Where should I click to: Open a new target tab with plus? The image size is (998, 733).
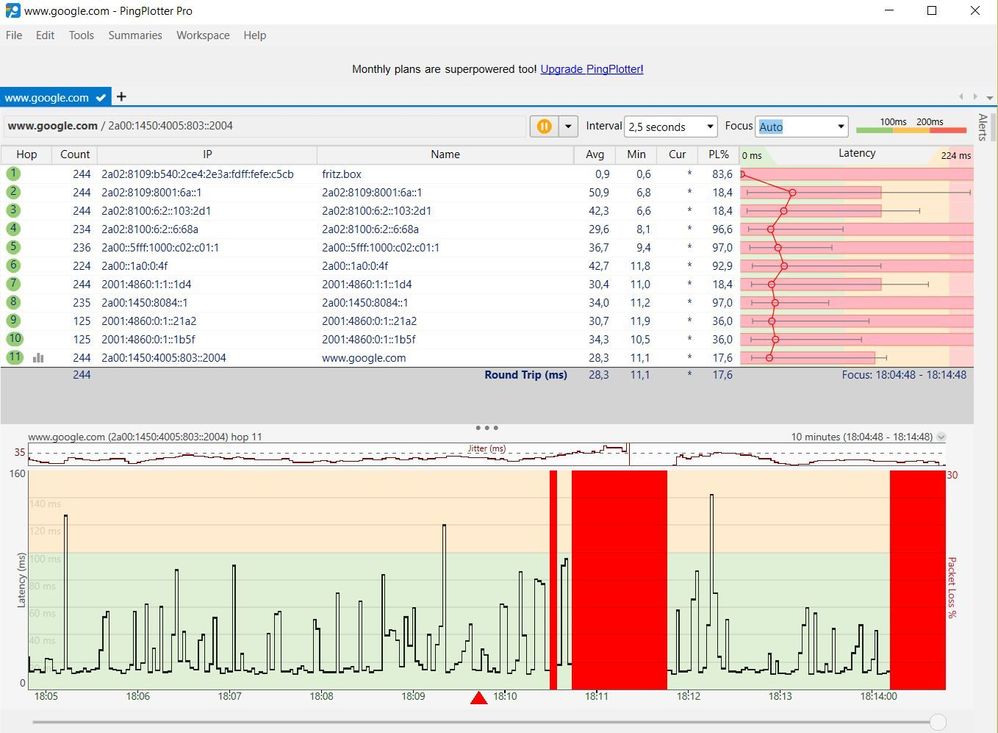point(122,97)
